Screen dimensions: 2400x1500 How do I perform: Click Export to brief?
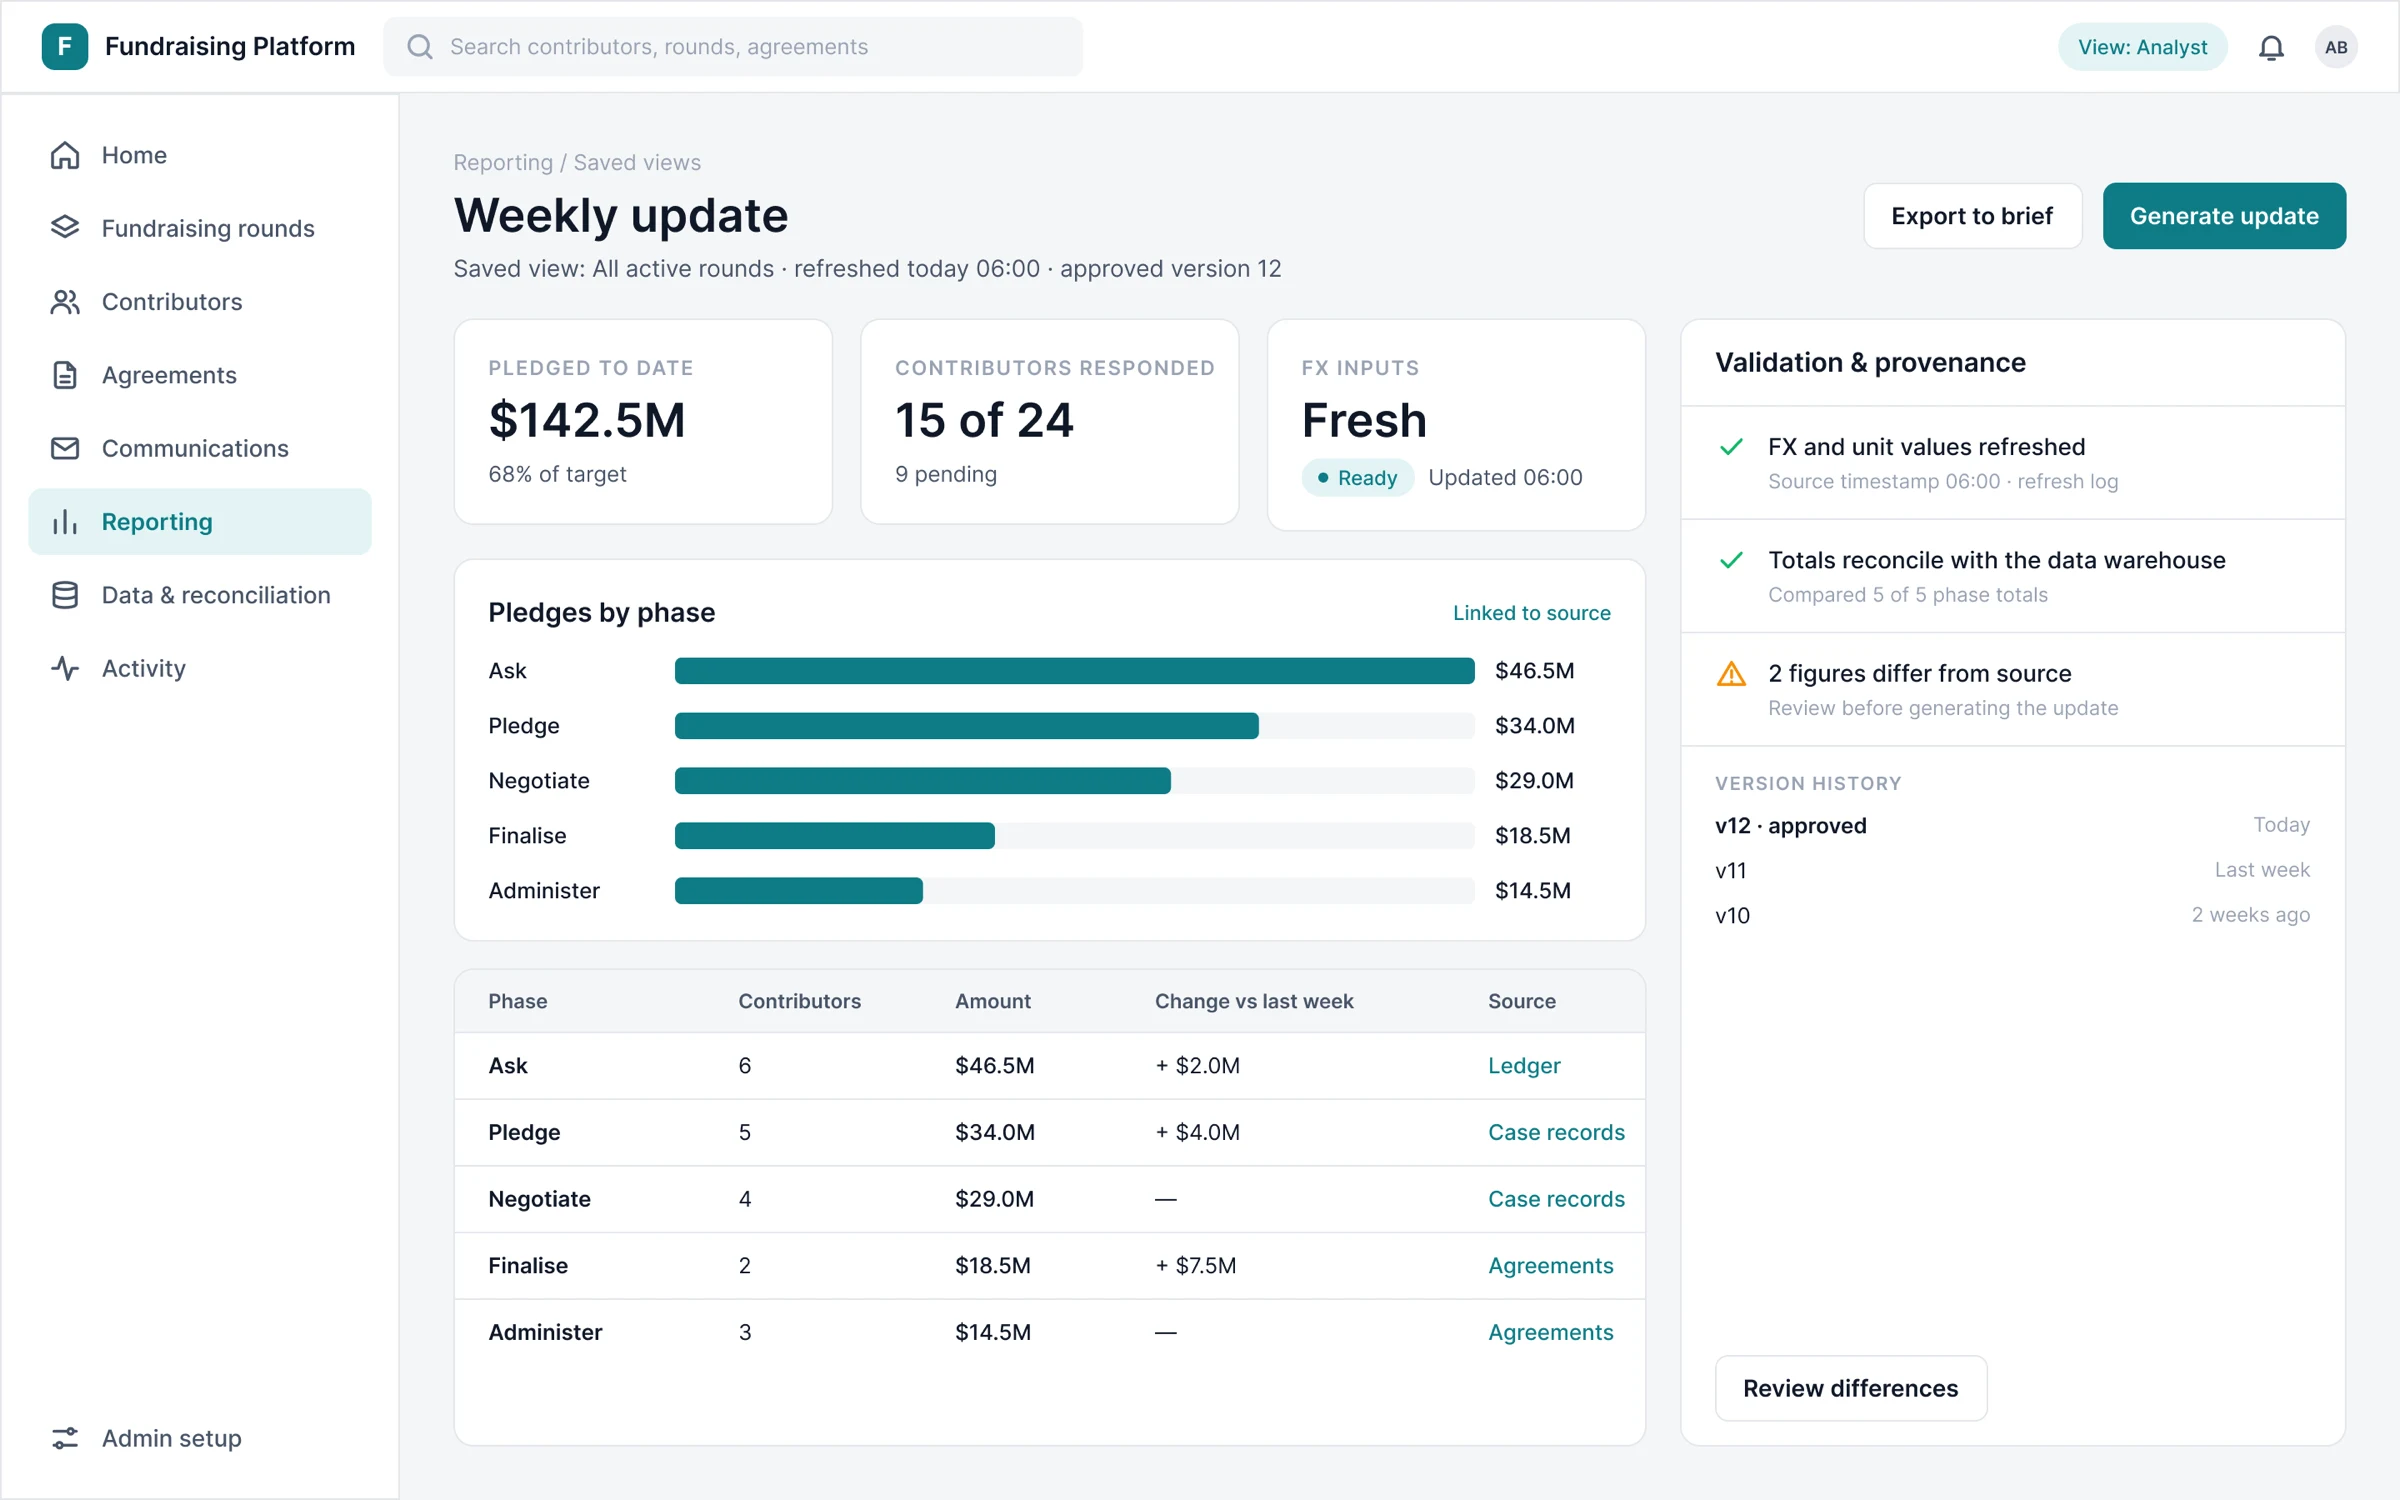pos(1972,216)
